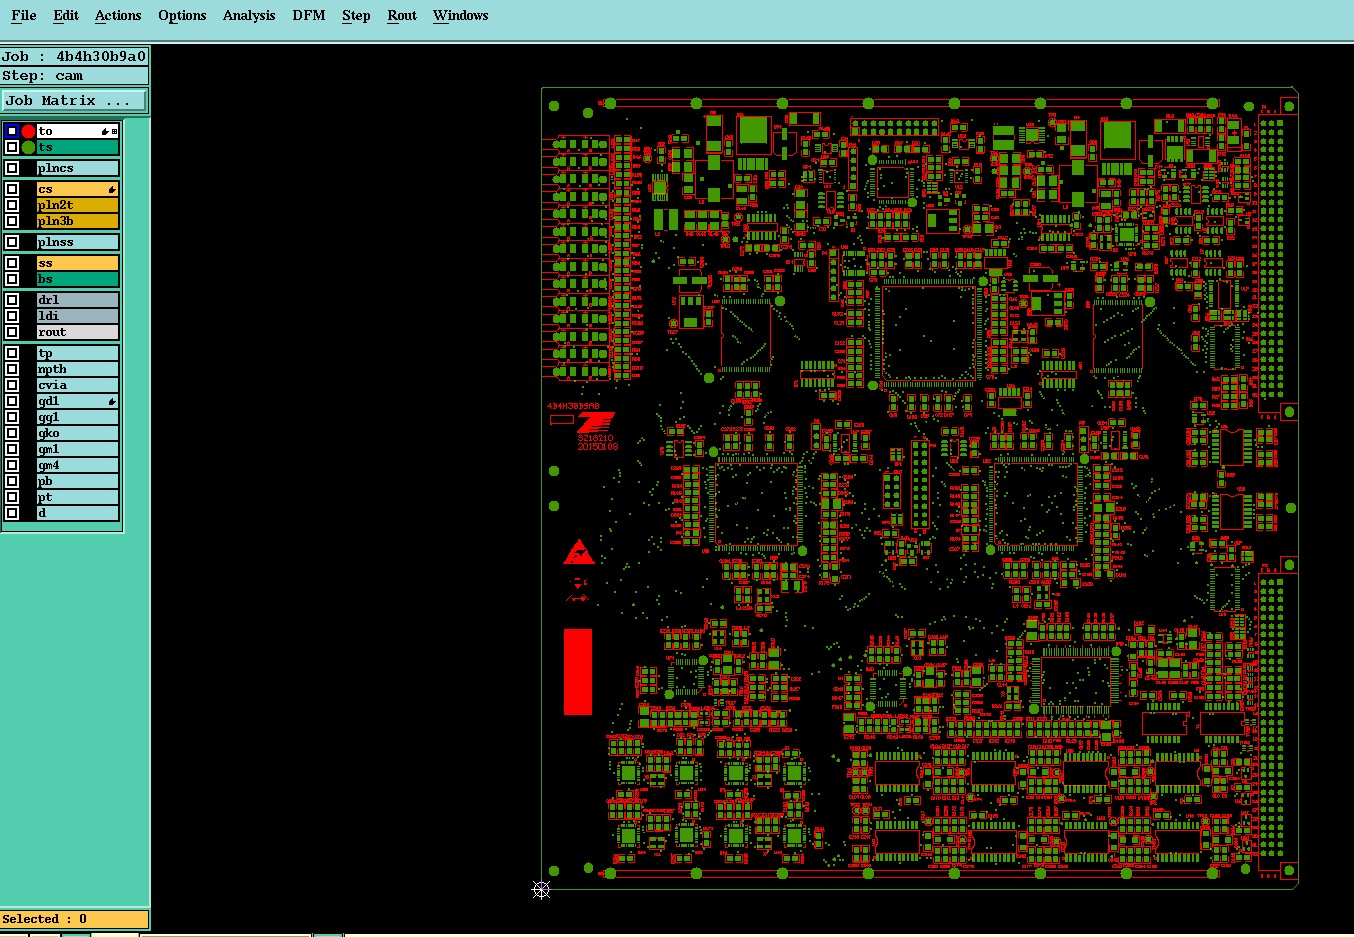Click the red color dot of layer to
This screenshot has height=937, width=1354.
point(28,131)
